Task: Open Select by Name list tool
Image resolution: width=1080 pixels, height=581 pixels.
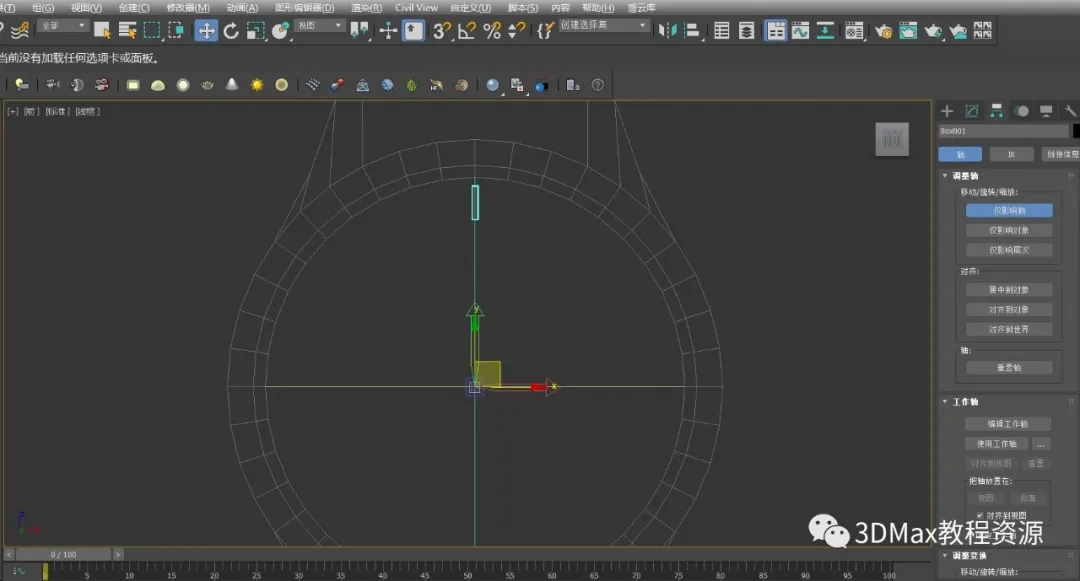Action: tap(127, 30)
